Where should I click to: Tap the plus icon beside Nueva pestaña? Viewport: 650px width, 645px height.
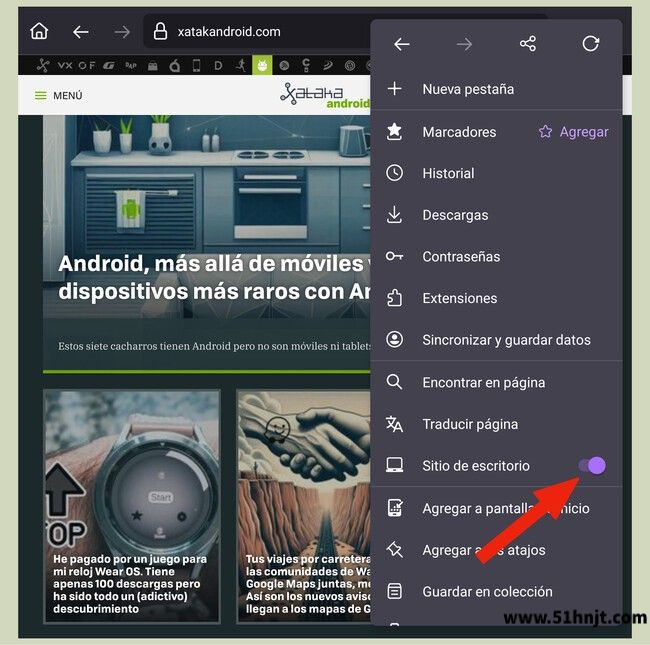tap(394, 88)
